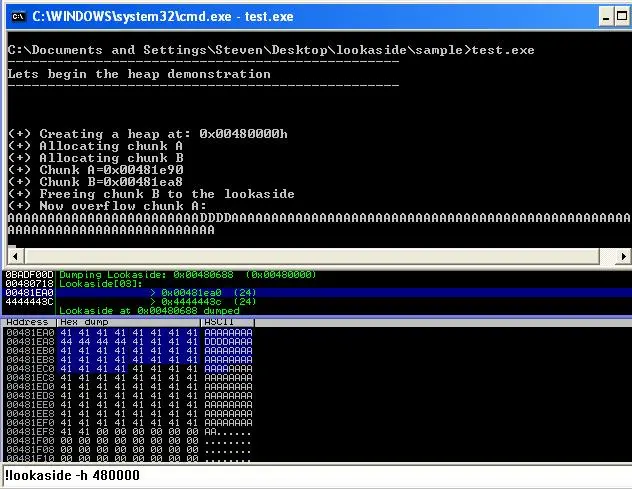Click the Hex dump column header

click(x=129, y=322)
